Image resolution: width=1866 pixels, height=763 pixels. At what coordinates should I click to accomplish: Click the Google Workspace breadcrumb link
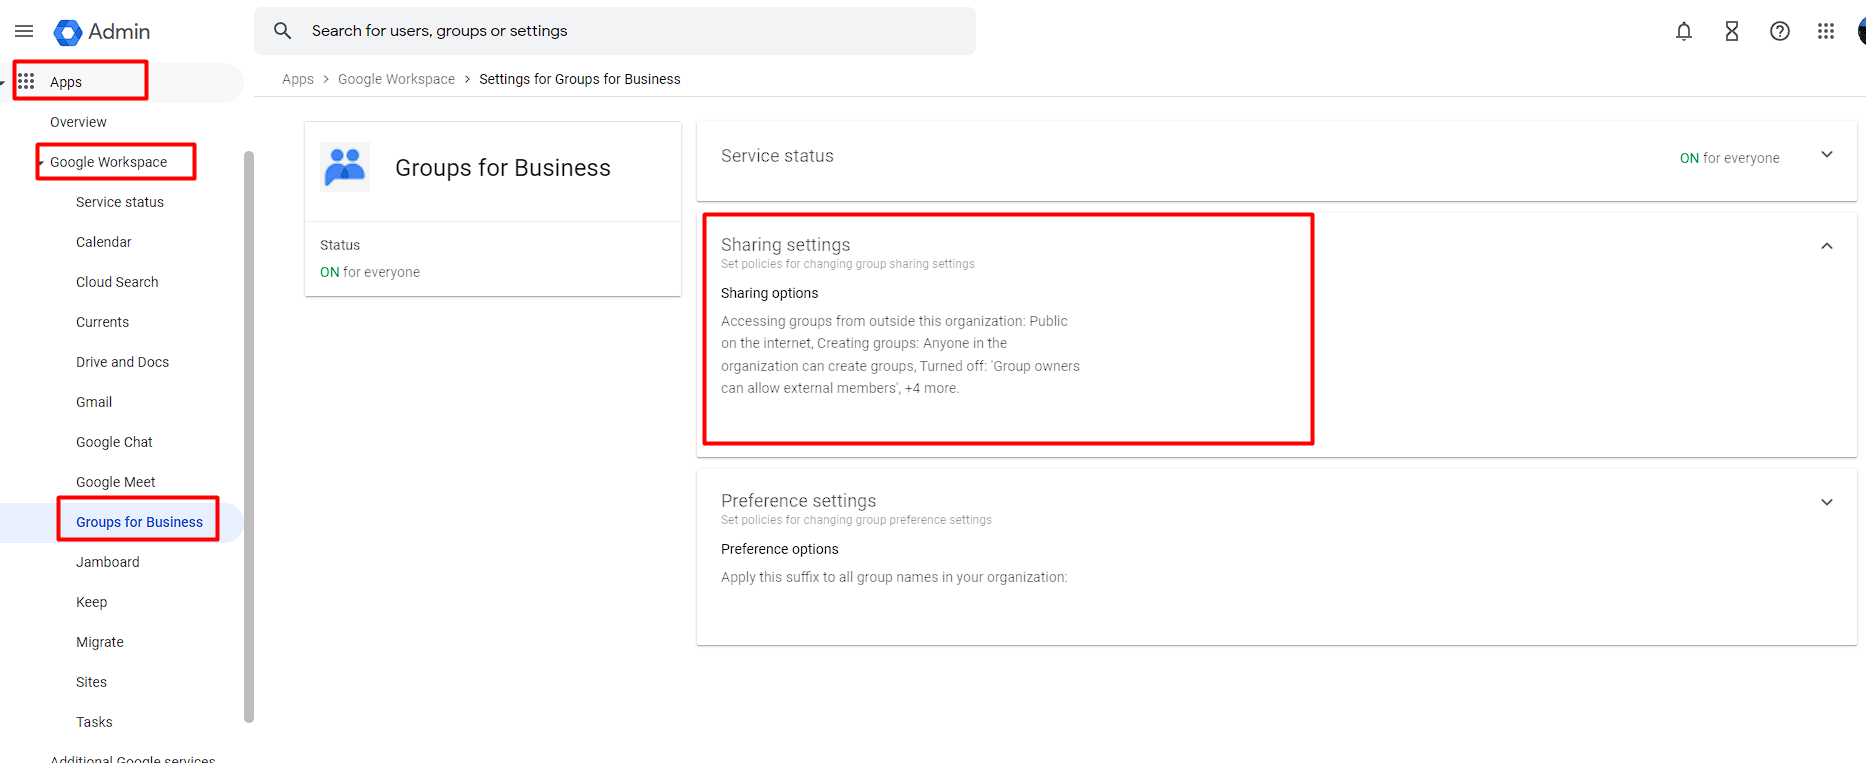(396, 79)
